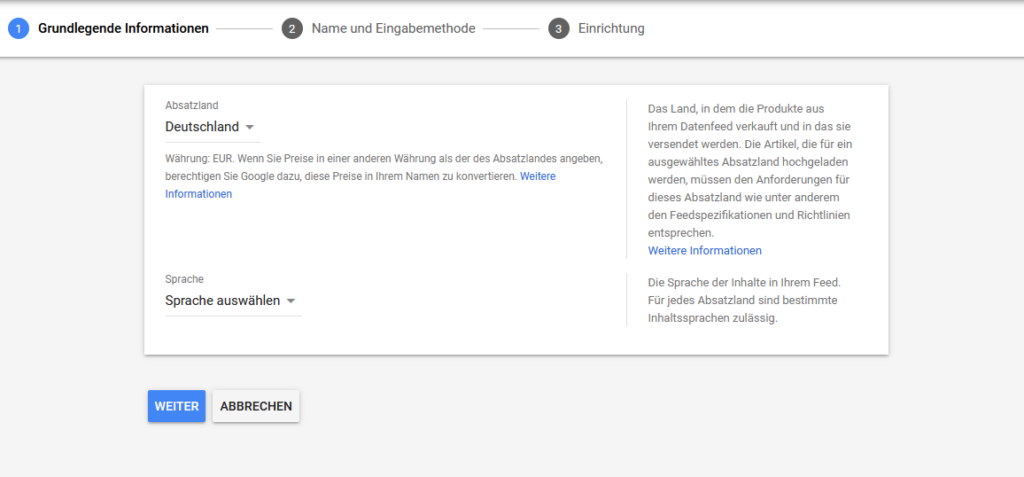Open the Absatzland dropdown showing Deutschland

pos(203,127)
